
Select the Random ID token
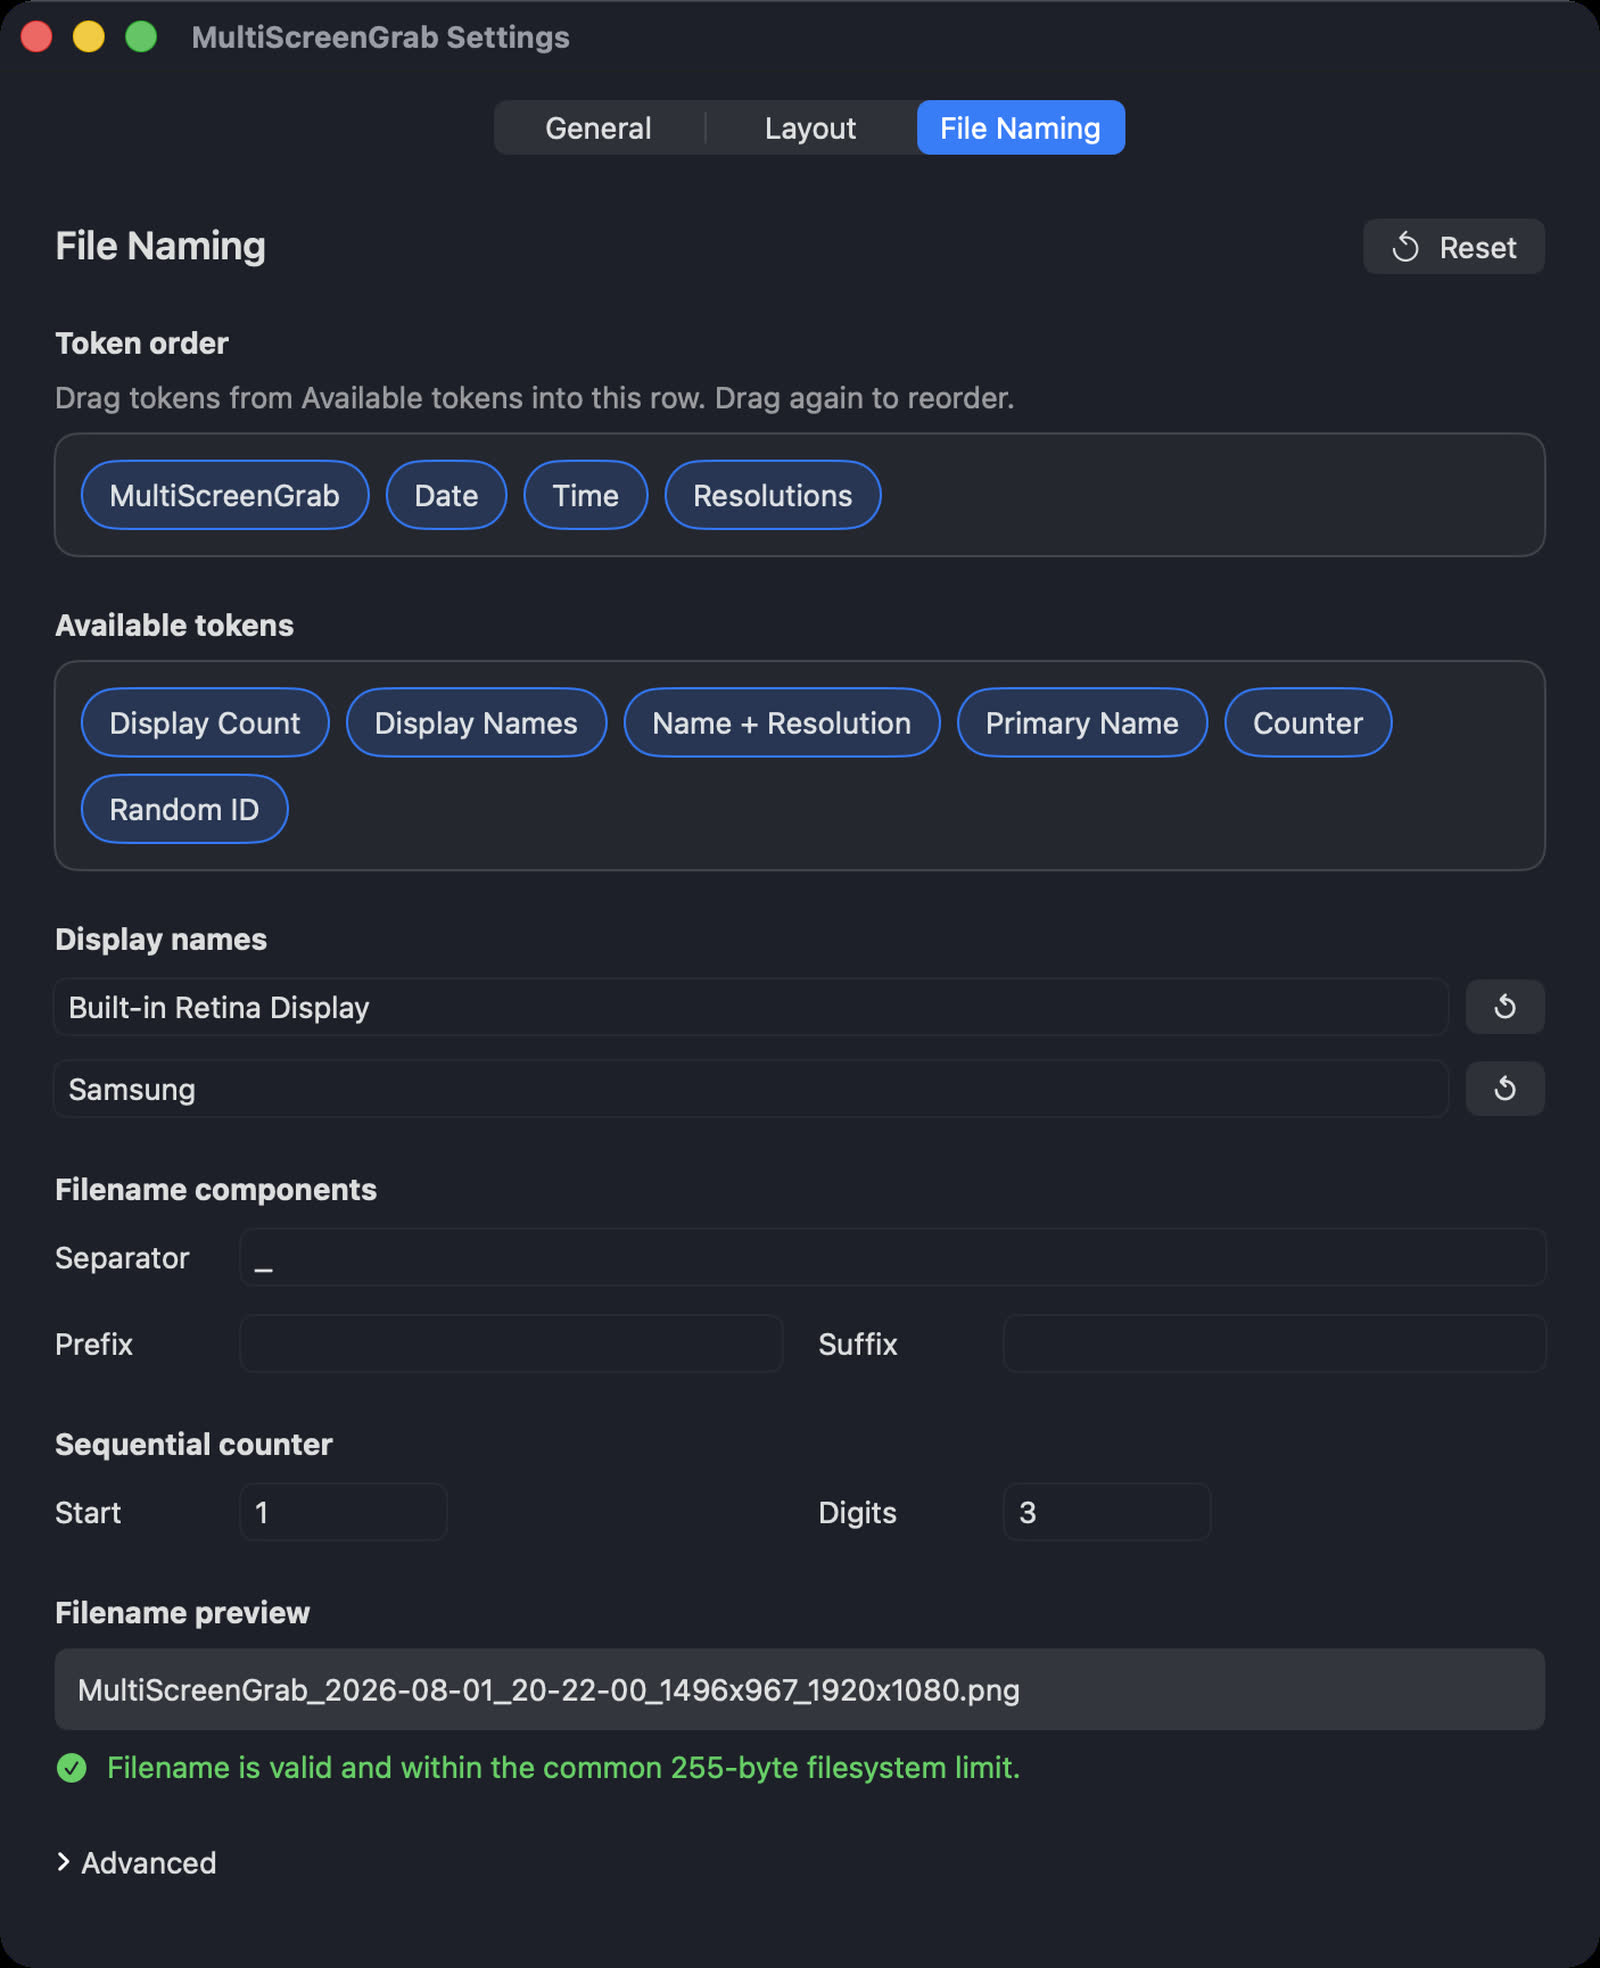tap(184, 809)
